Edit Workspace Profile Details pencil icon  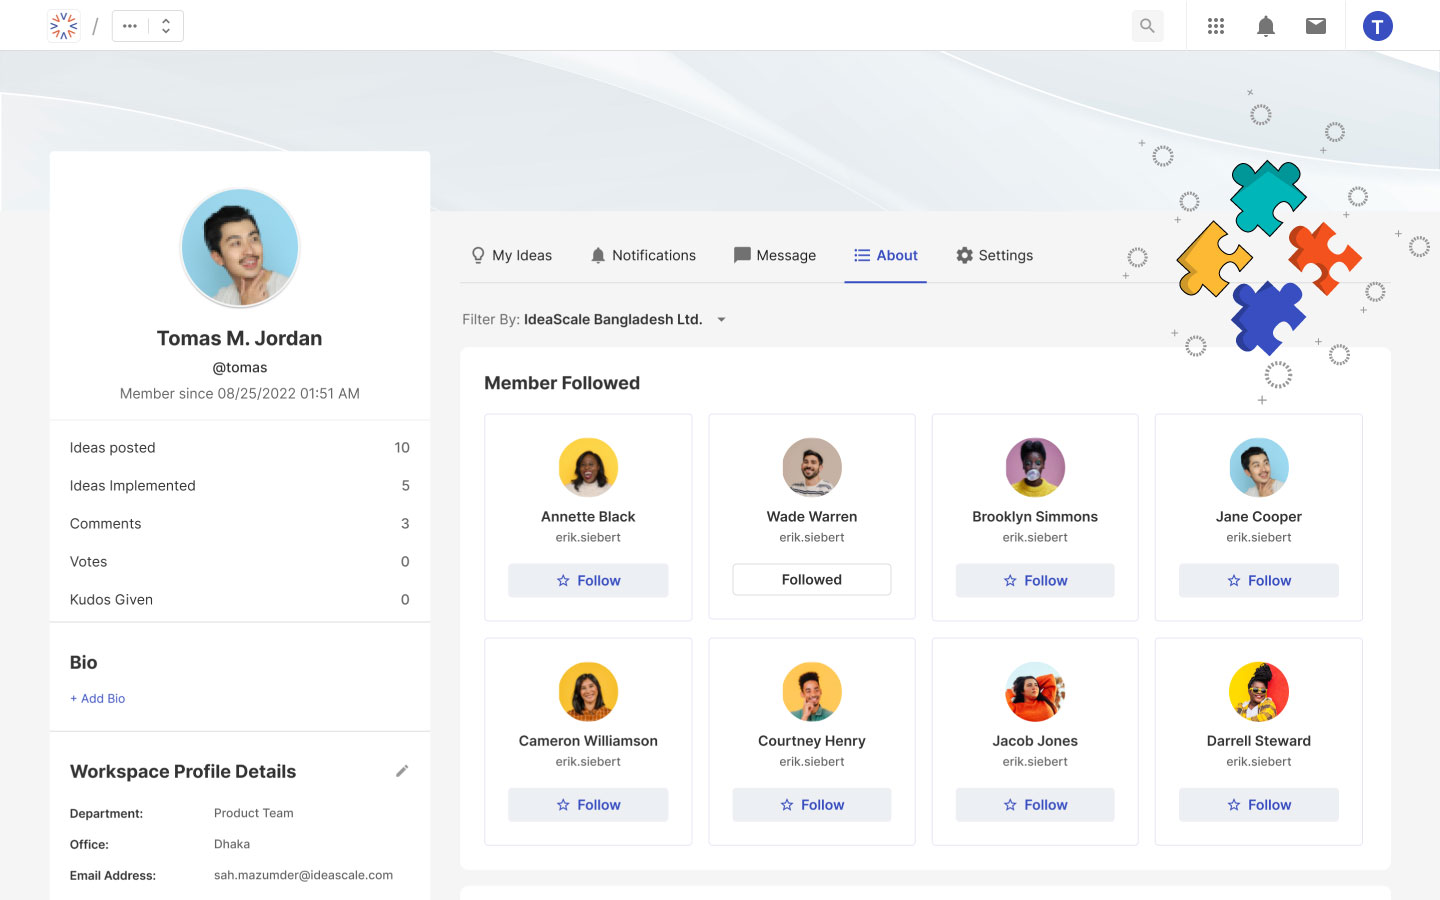pos(402,771)
